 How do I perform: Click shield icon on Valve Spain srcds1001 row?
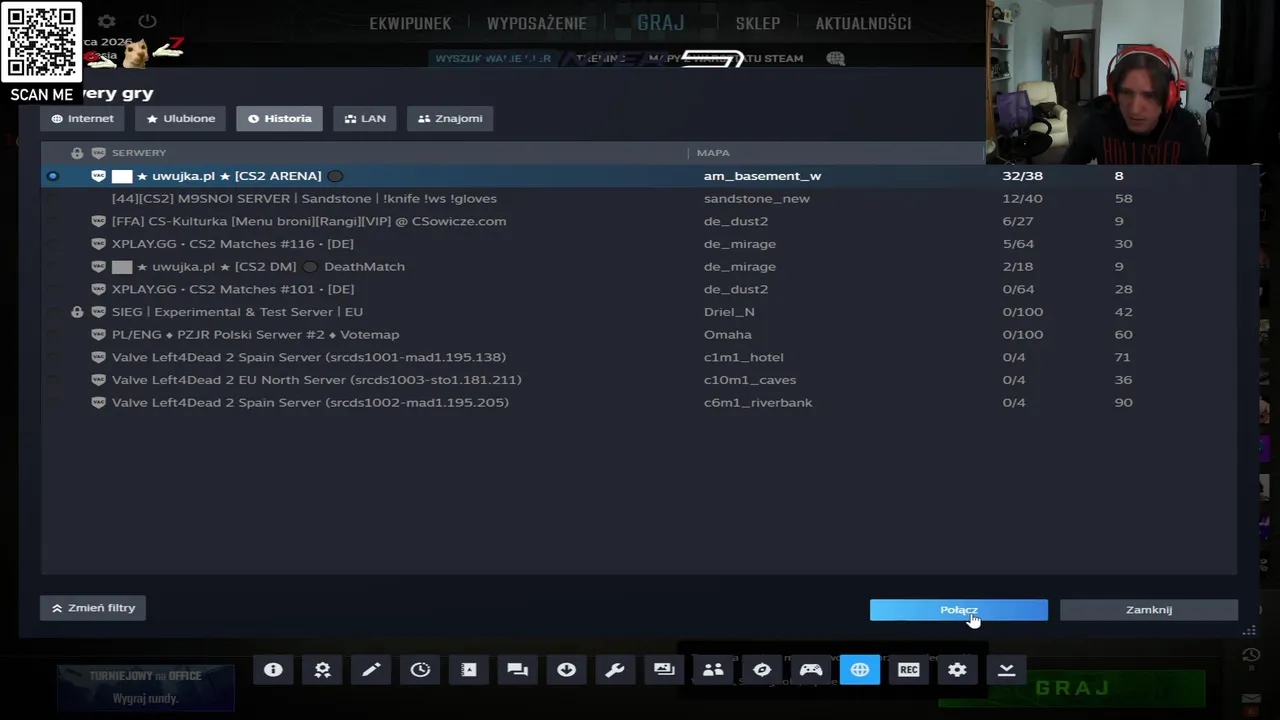98,357
